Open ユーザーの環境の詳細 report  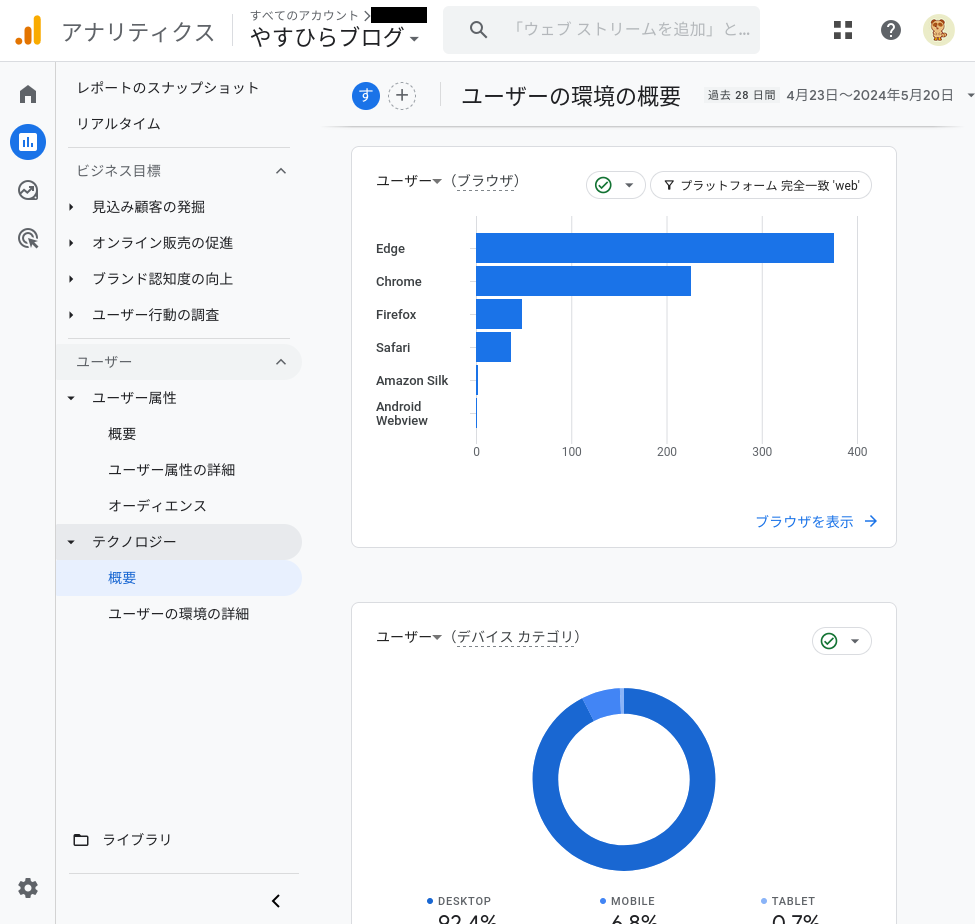(x=178, y=614)
